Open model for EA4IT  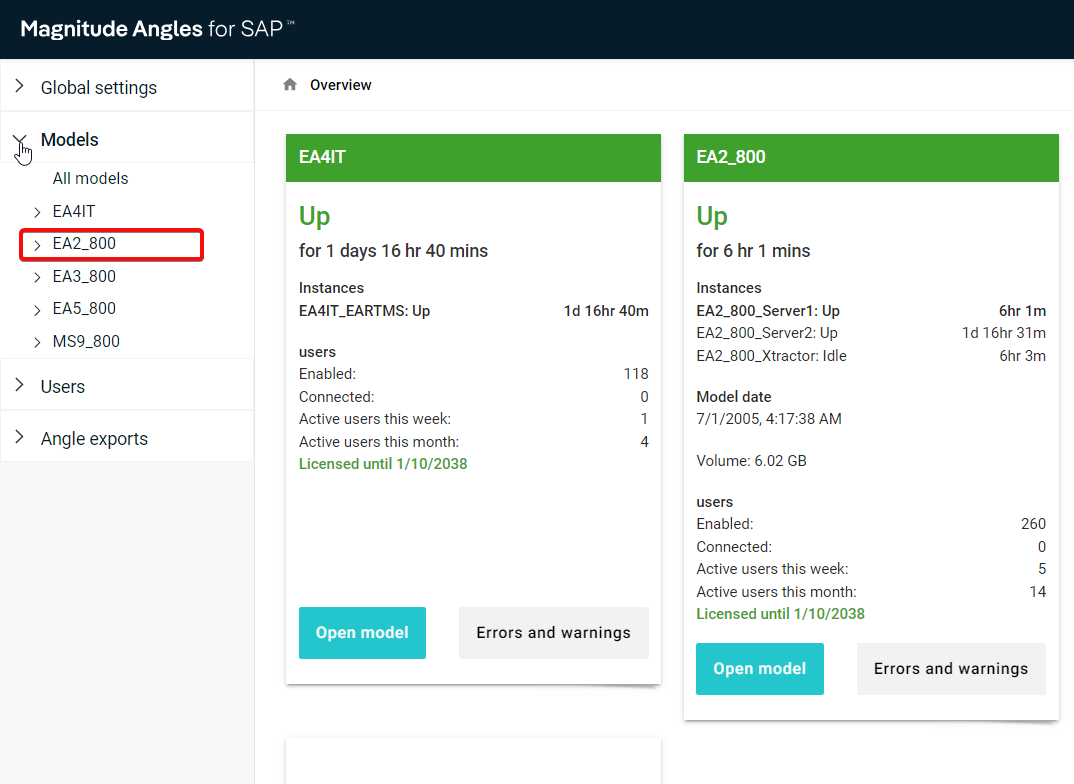click(362, 633)
